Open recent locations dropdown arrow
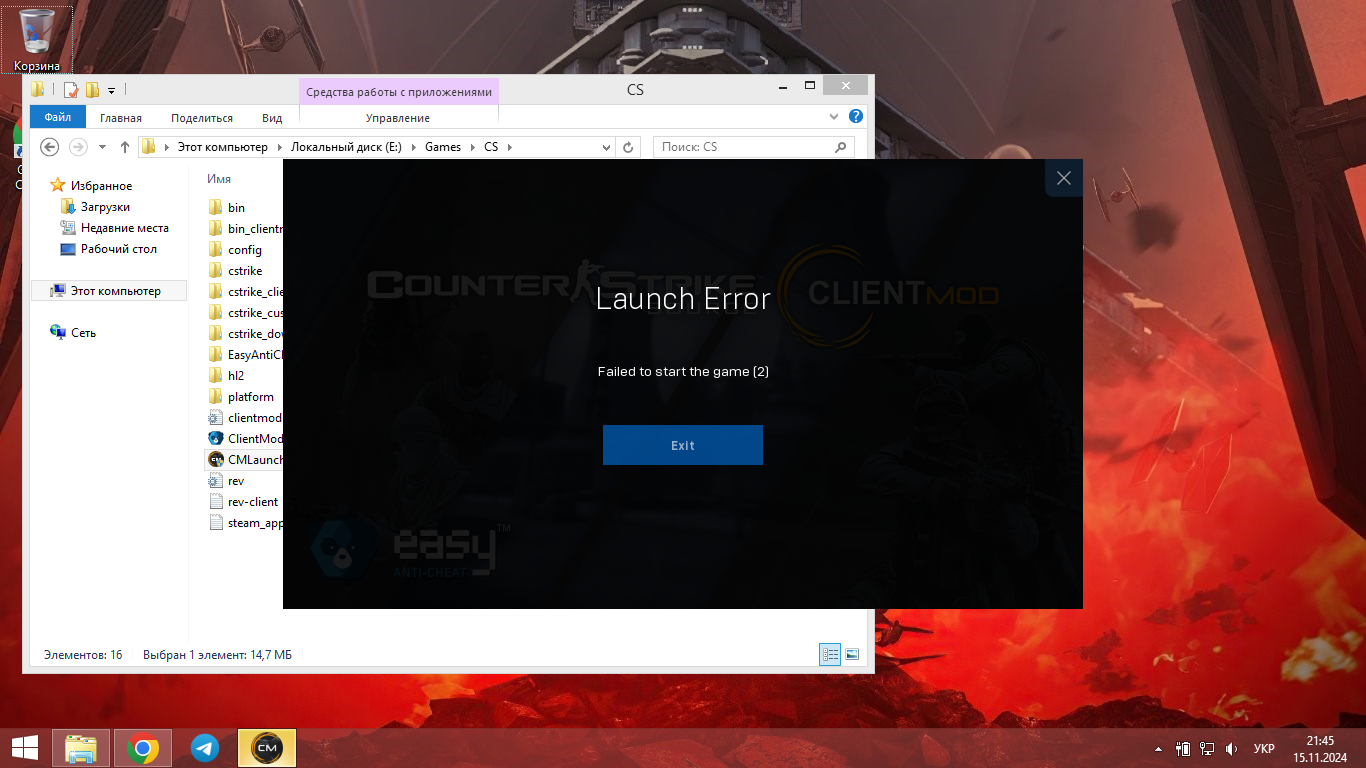Screen dimensions: 1366x768 pos(103,148)
